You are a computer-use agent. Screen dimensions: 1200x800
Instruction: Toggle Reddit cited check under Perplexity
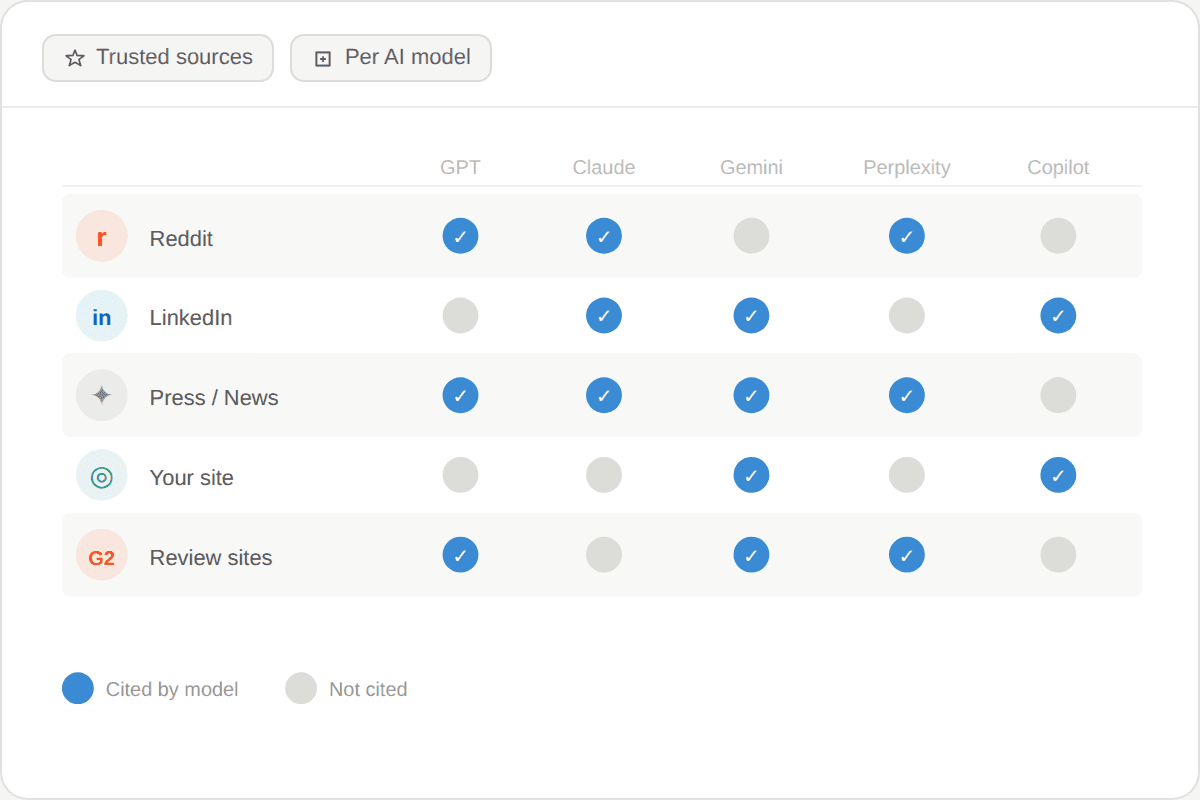907,236
